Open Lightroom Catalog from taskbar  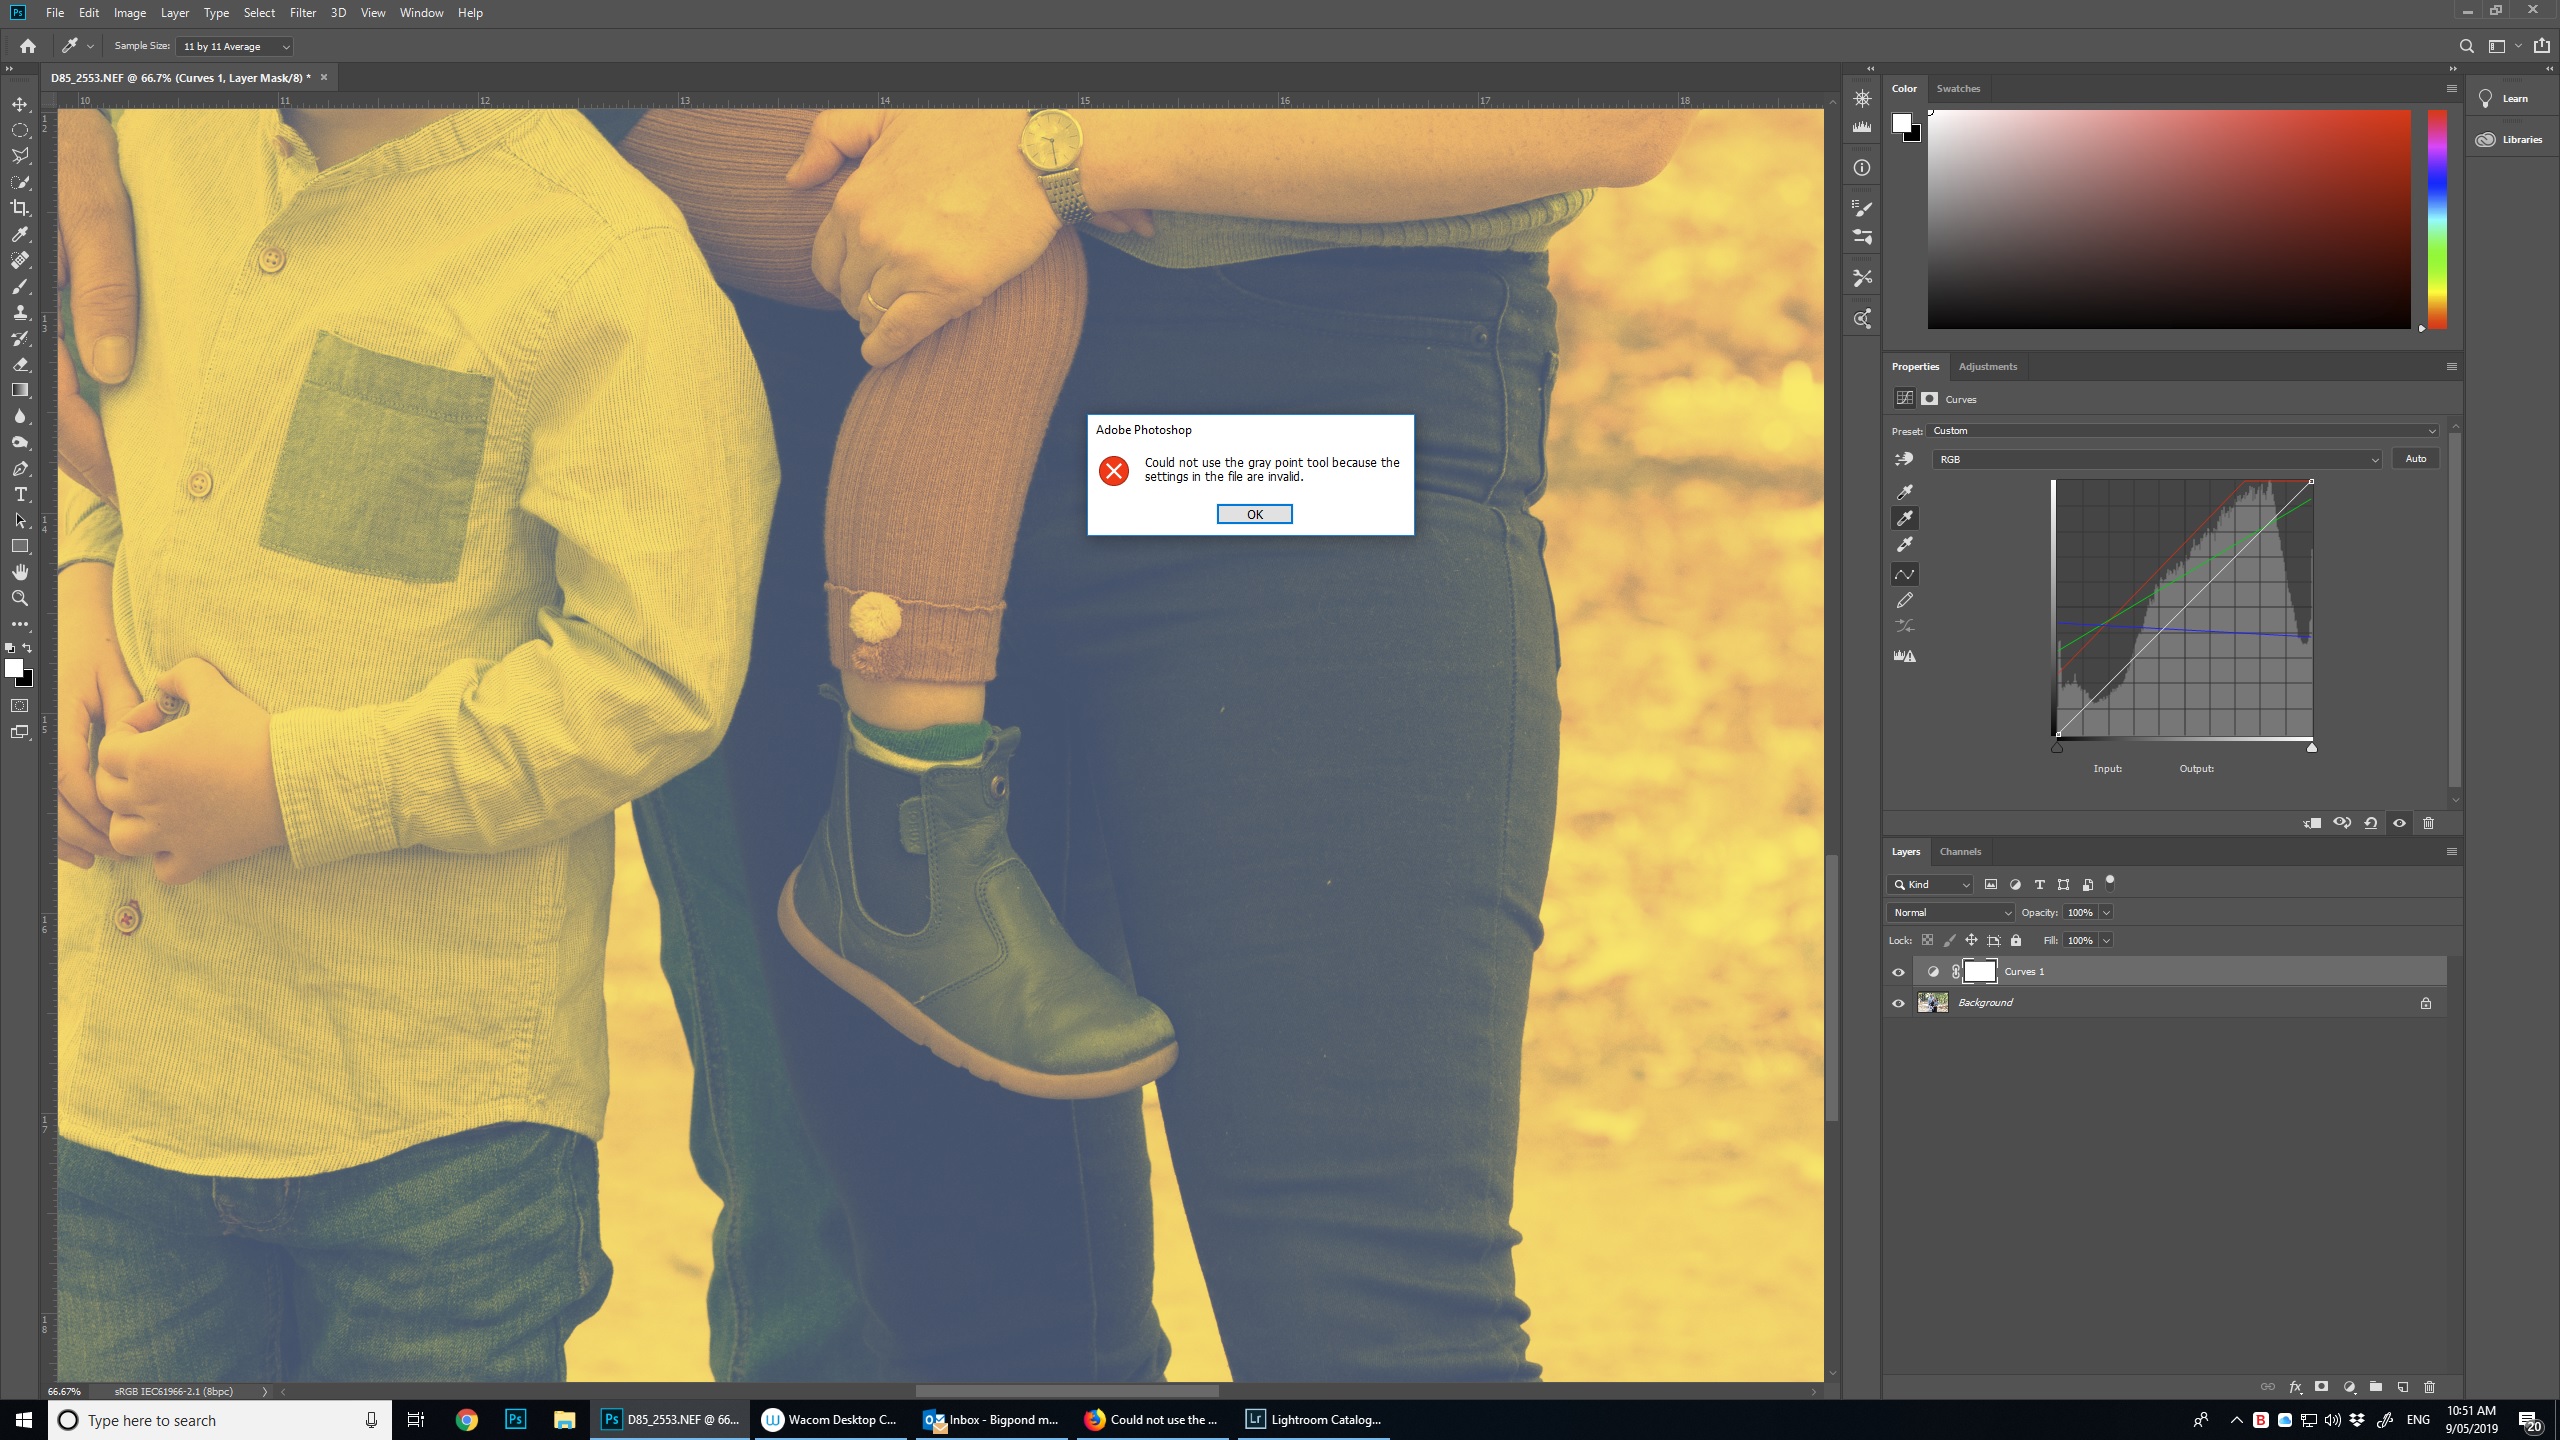pos(1314,1419)
